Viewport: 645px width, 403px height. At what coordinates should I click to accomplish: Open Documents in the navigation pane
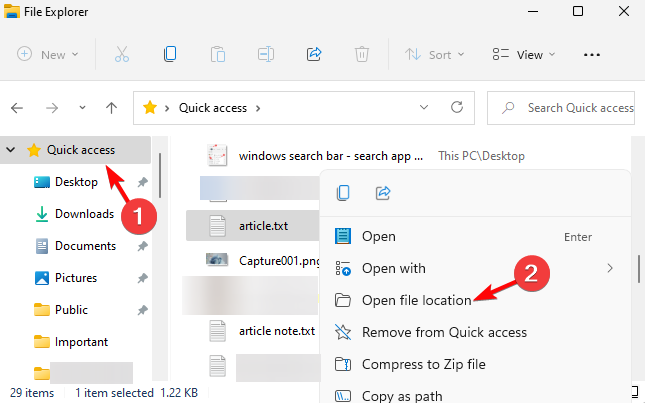click(85, 246)
